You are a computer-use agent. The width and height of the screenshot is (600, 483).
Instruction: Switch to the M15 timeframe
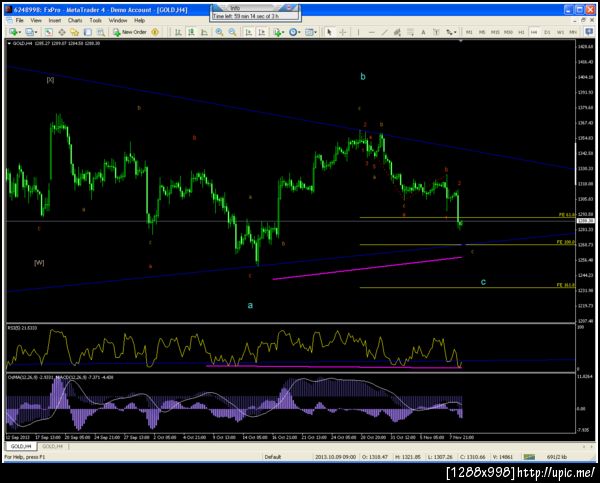[x=495, y=32]
